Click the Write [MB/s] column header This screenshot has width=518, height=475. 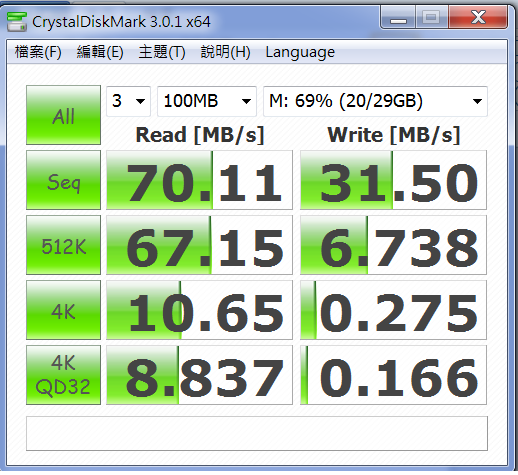click(x=394, y=135)
